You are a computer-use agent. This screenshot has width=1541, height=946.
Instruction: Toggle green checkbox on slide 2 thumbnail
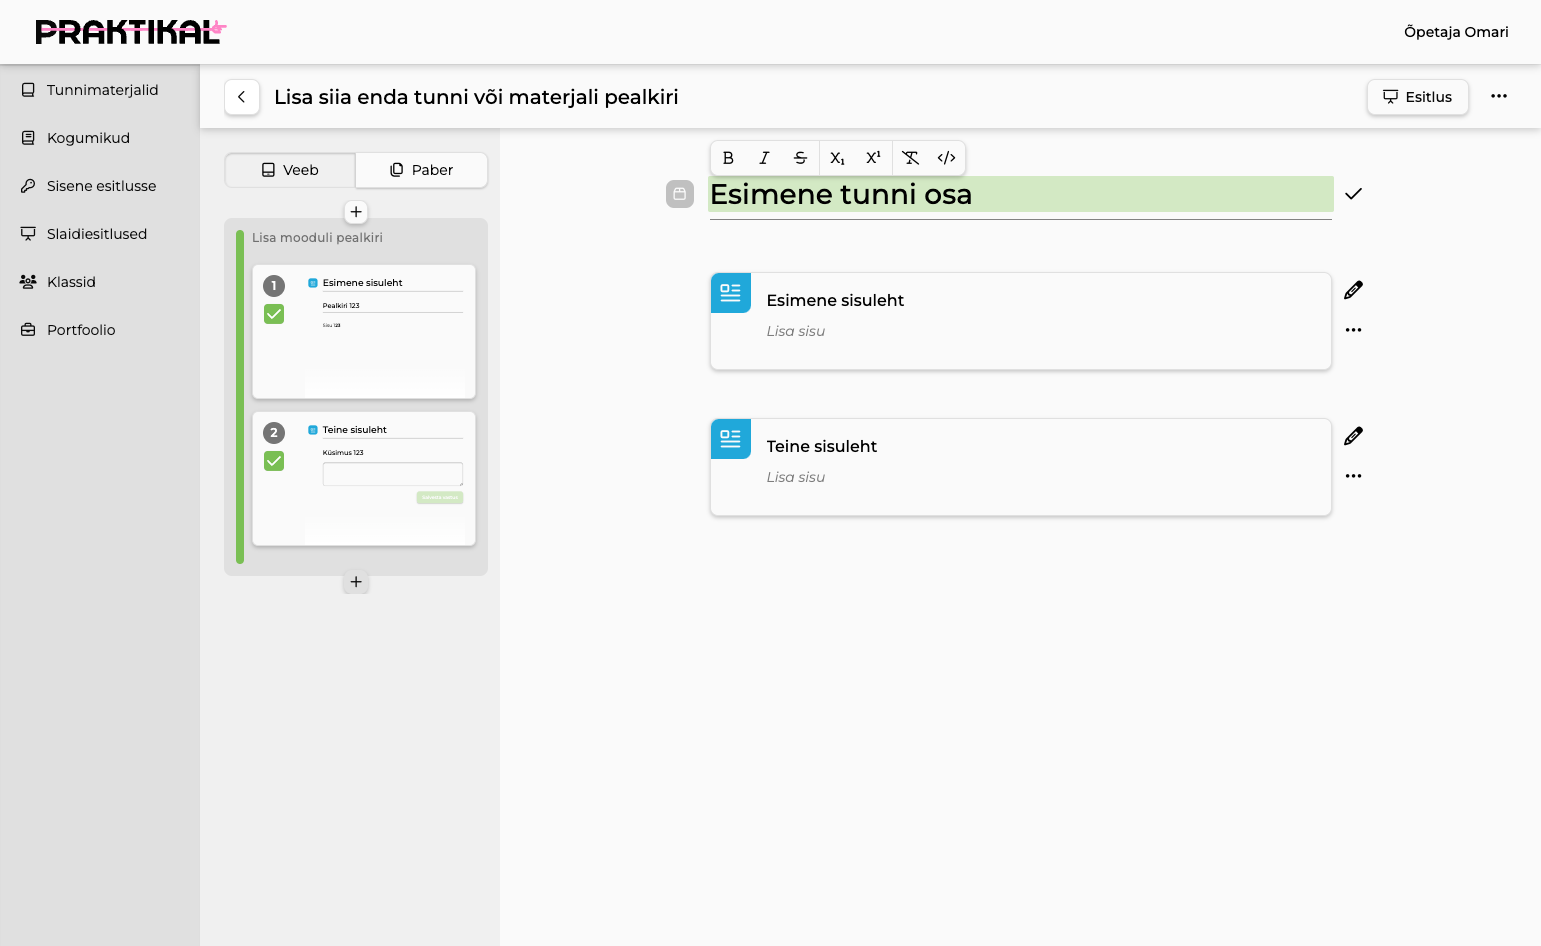point(274,461)
